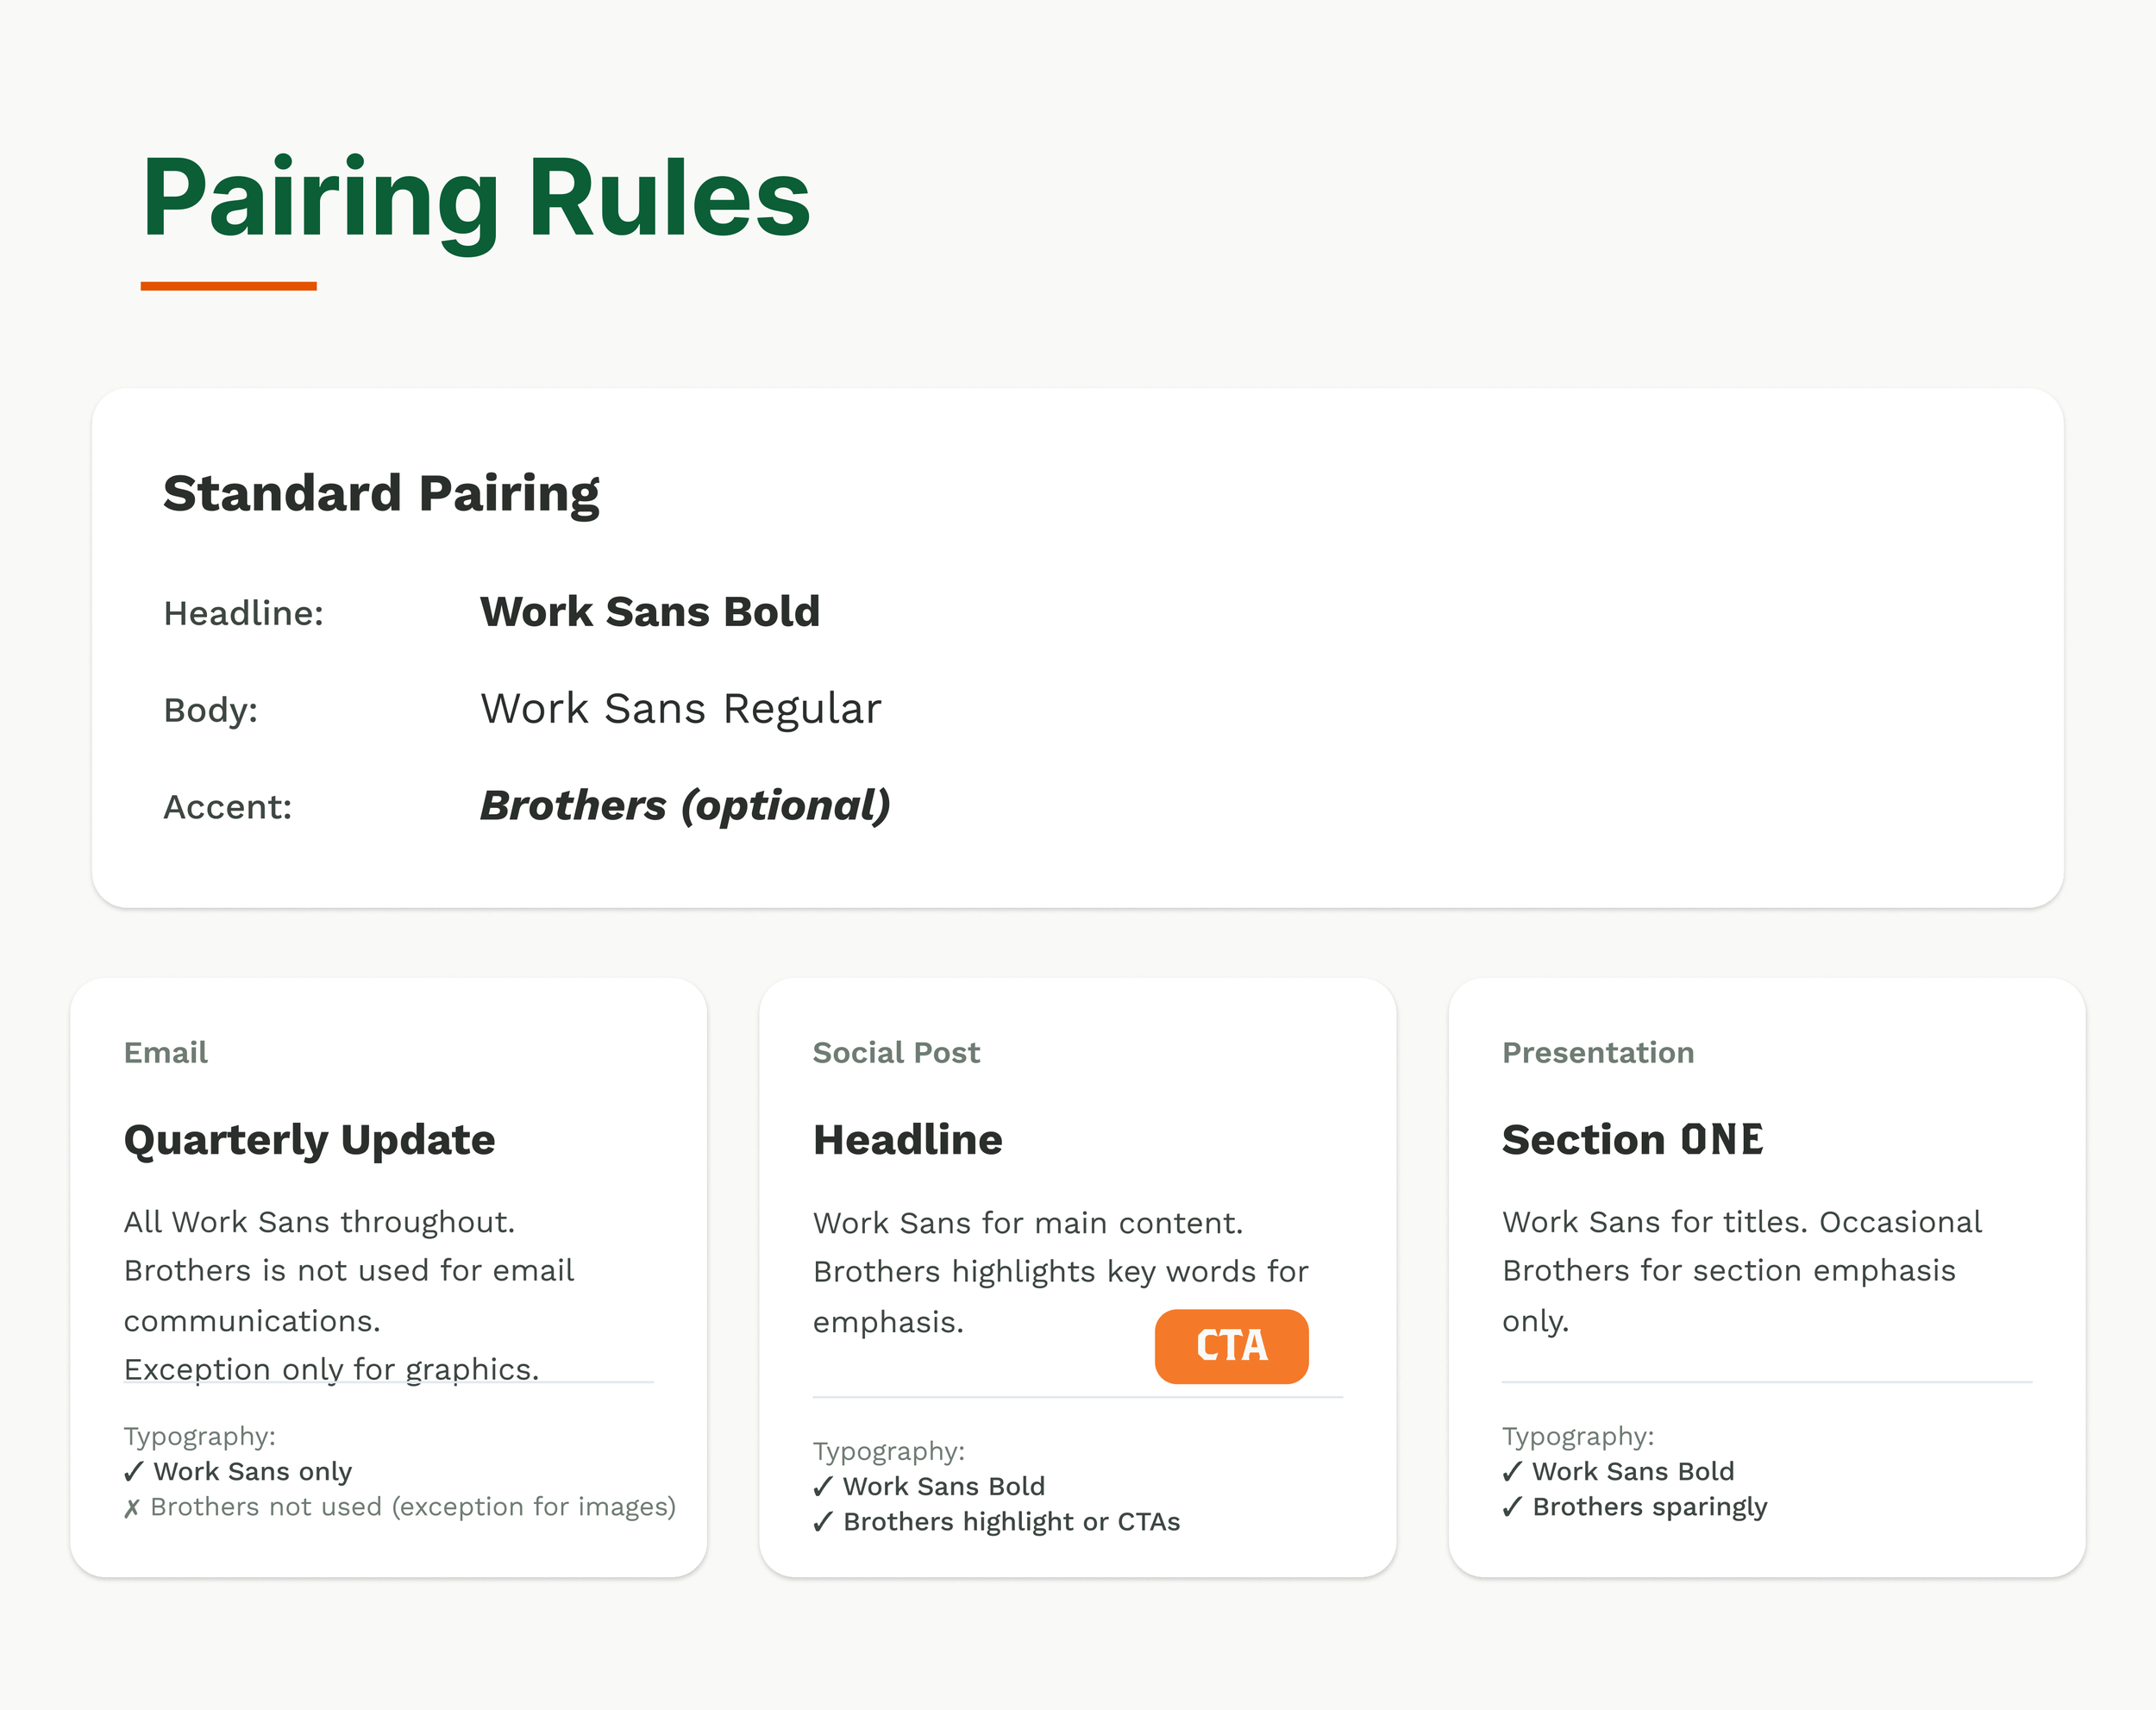Select 'All Work Sans throughout.' text

(319, 1222)
